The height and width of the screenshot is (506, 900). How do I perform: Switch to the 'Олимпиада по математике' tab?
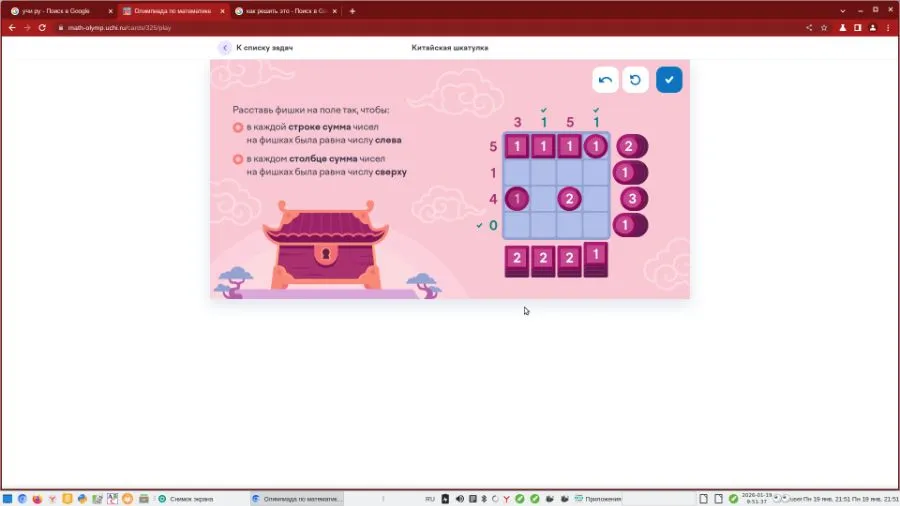tap(172, 11)
